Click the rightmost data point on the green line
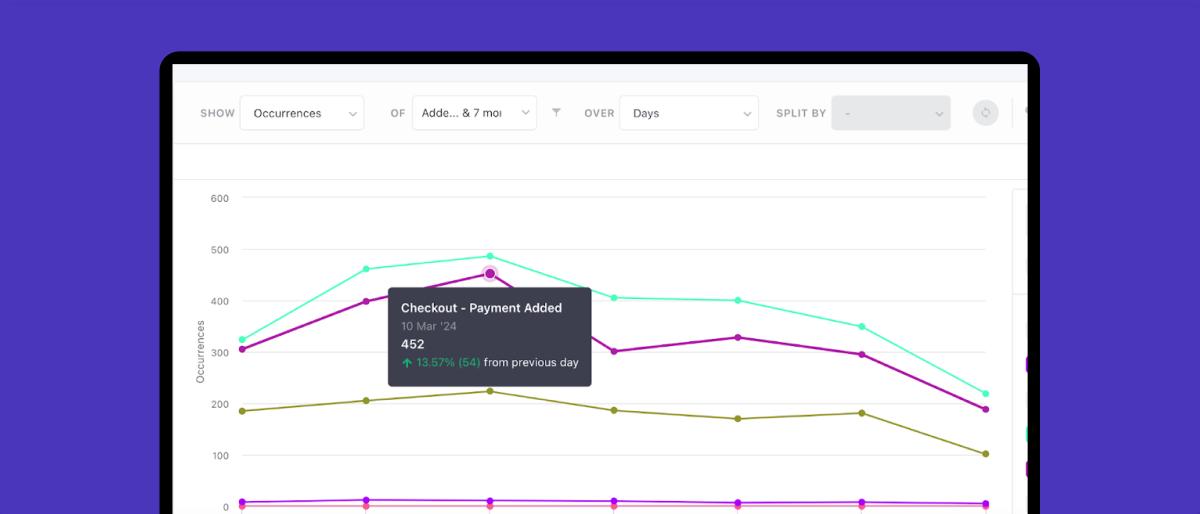 (x=985, y=394)
